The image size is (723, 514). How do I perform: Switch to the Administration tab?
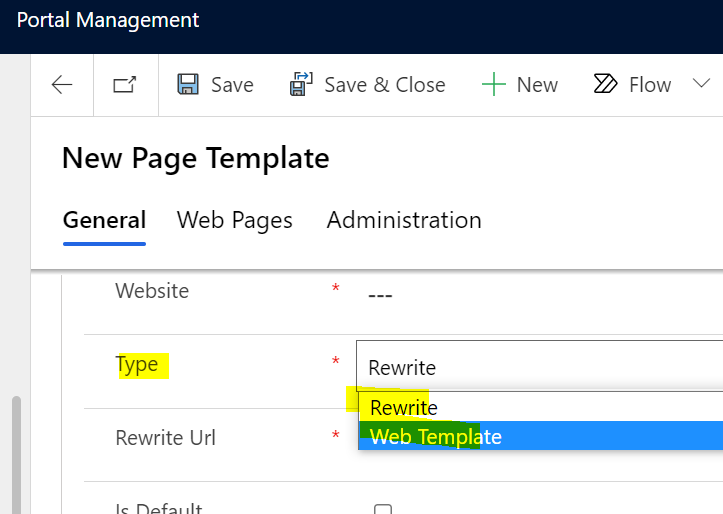pos(404,220)
